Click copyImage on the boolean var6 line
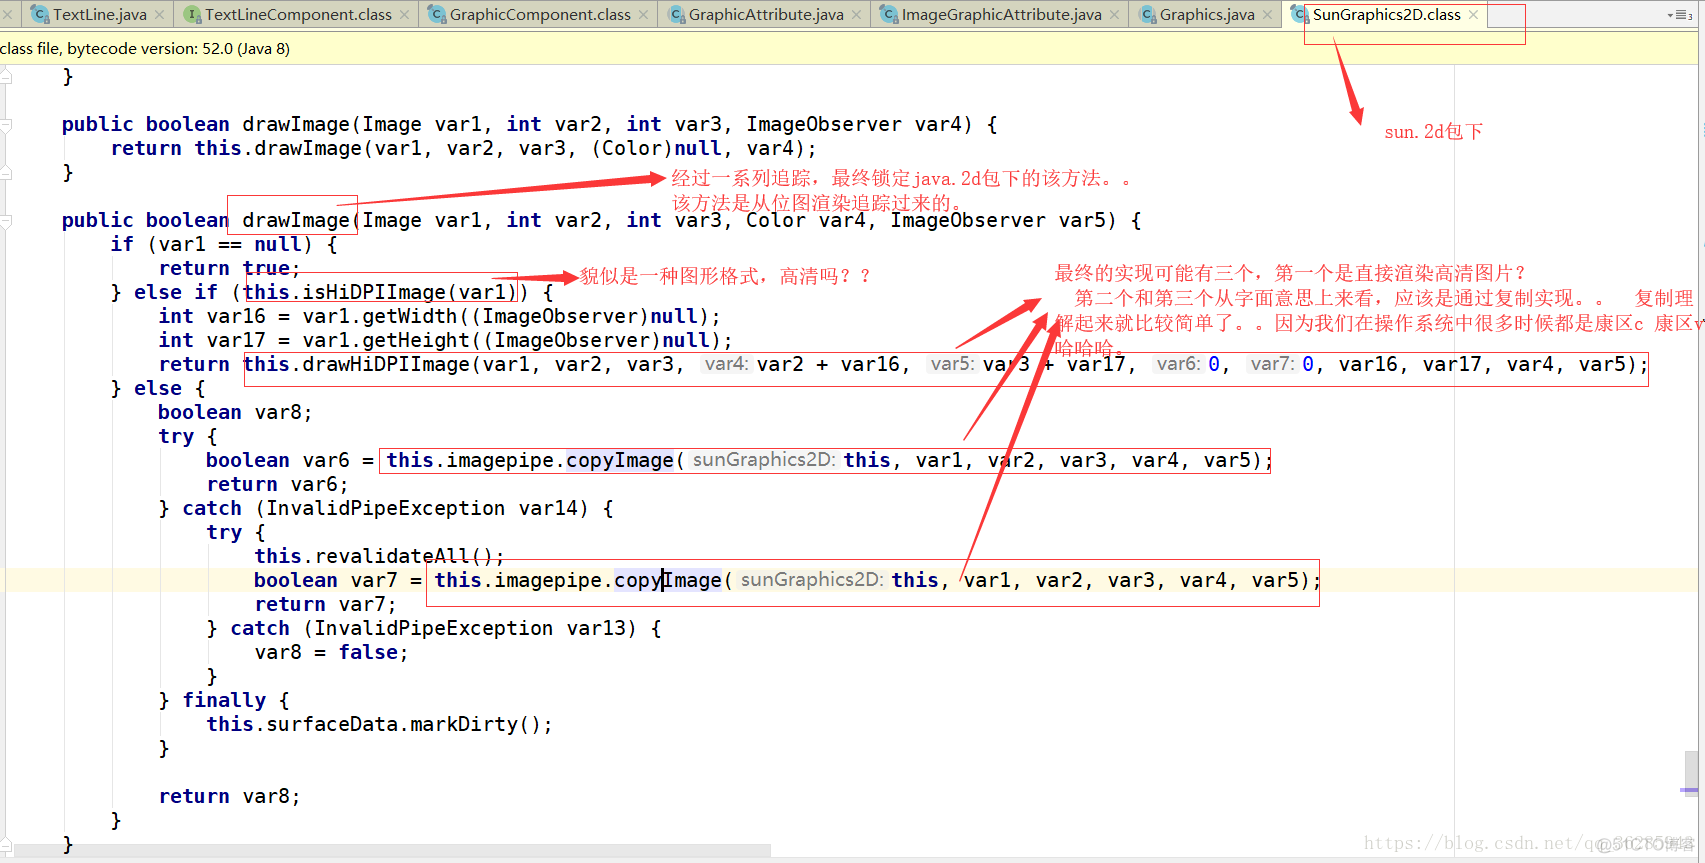 [x=620, y=460]
